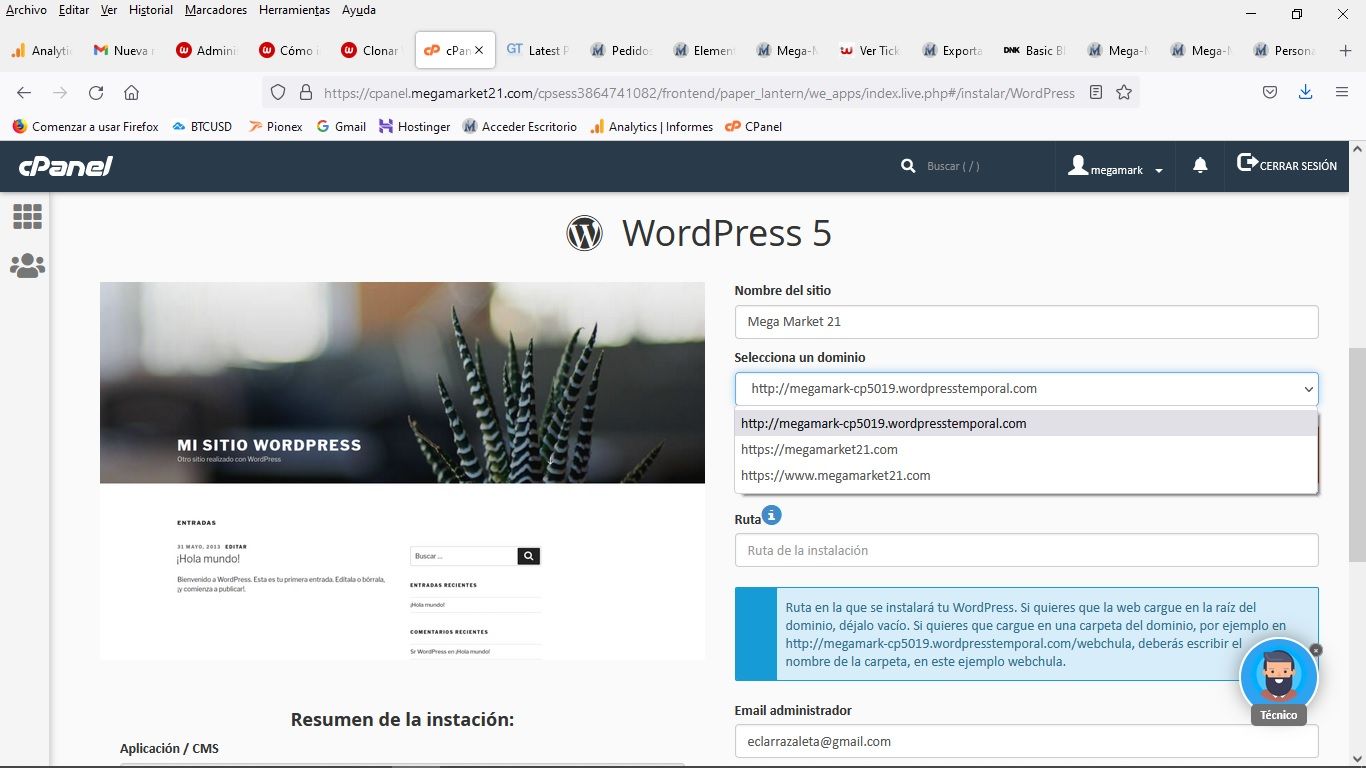
Task: Click the Gmail bookmark
Action: (x=341, y=127)
